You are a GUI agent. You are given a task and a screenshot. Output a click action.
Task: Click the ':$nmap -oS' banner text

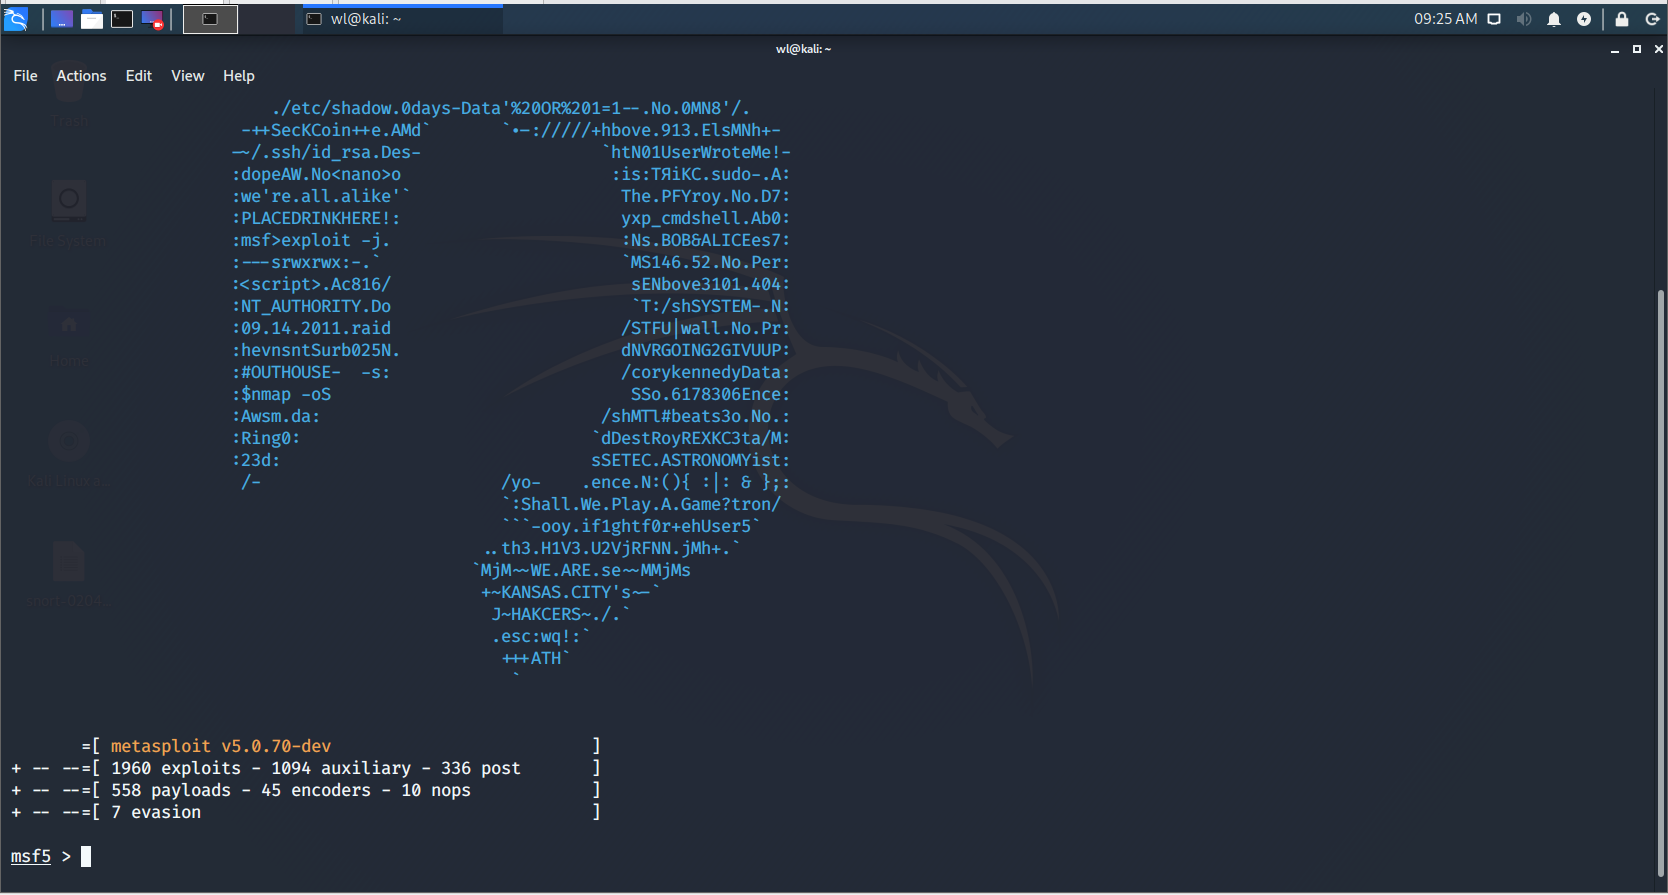click(x=281, y=394)
